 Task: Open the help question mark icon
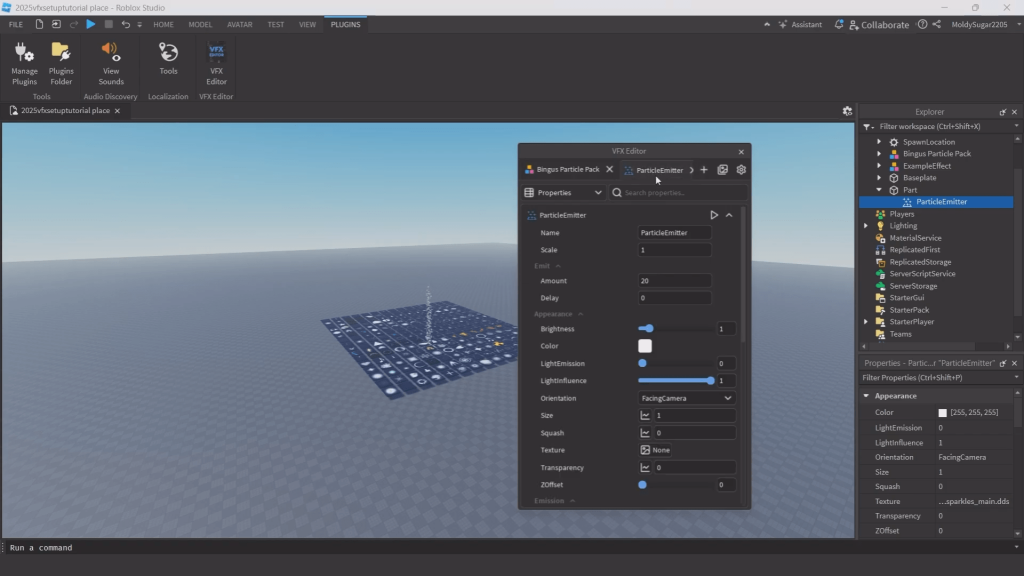tap(922, 24)
